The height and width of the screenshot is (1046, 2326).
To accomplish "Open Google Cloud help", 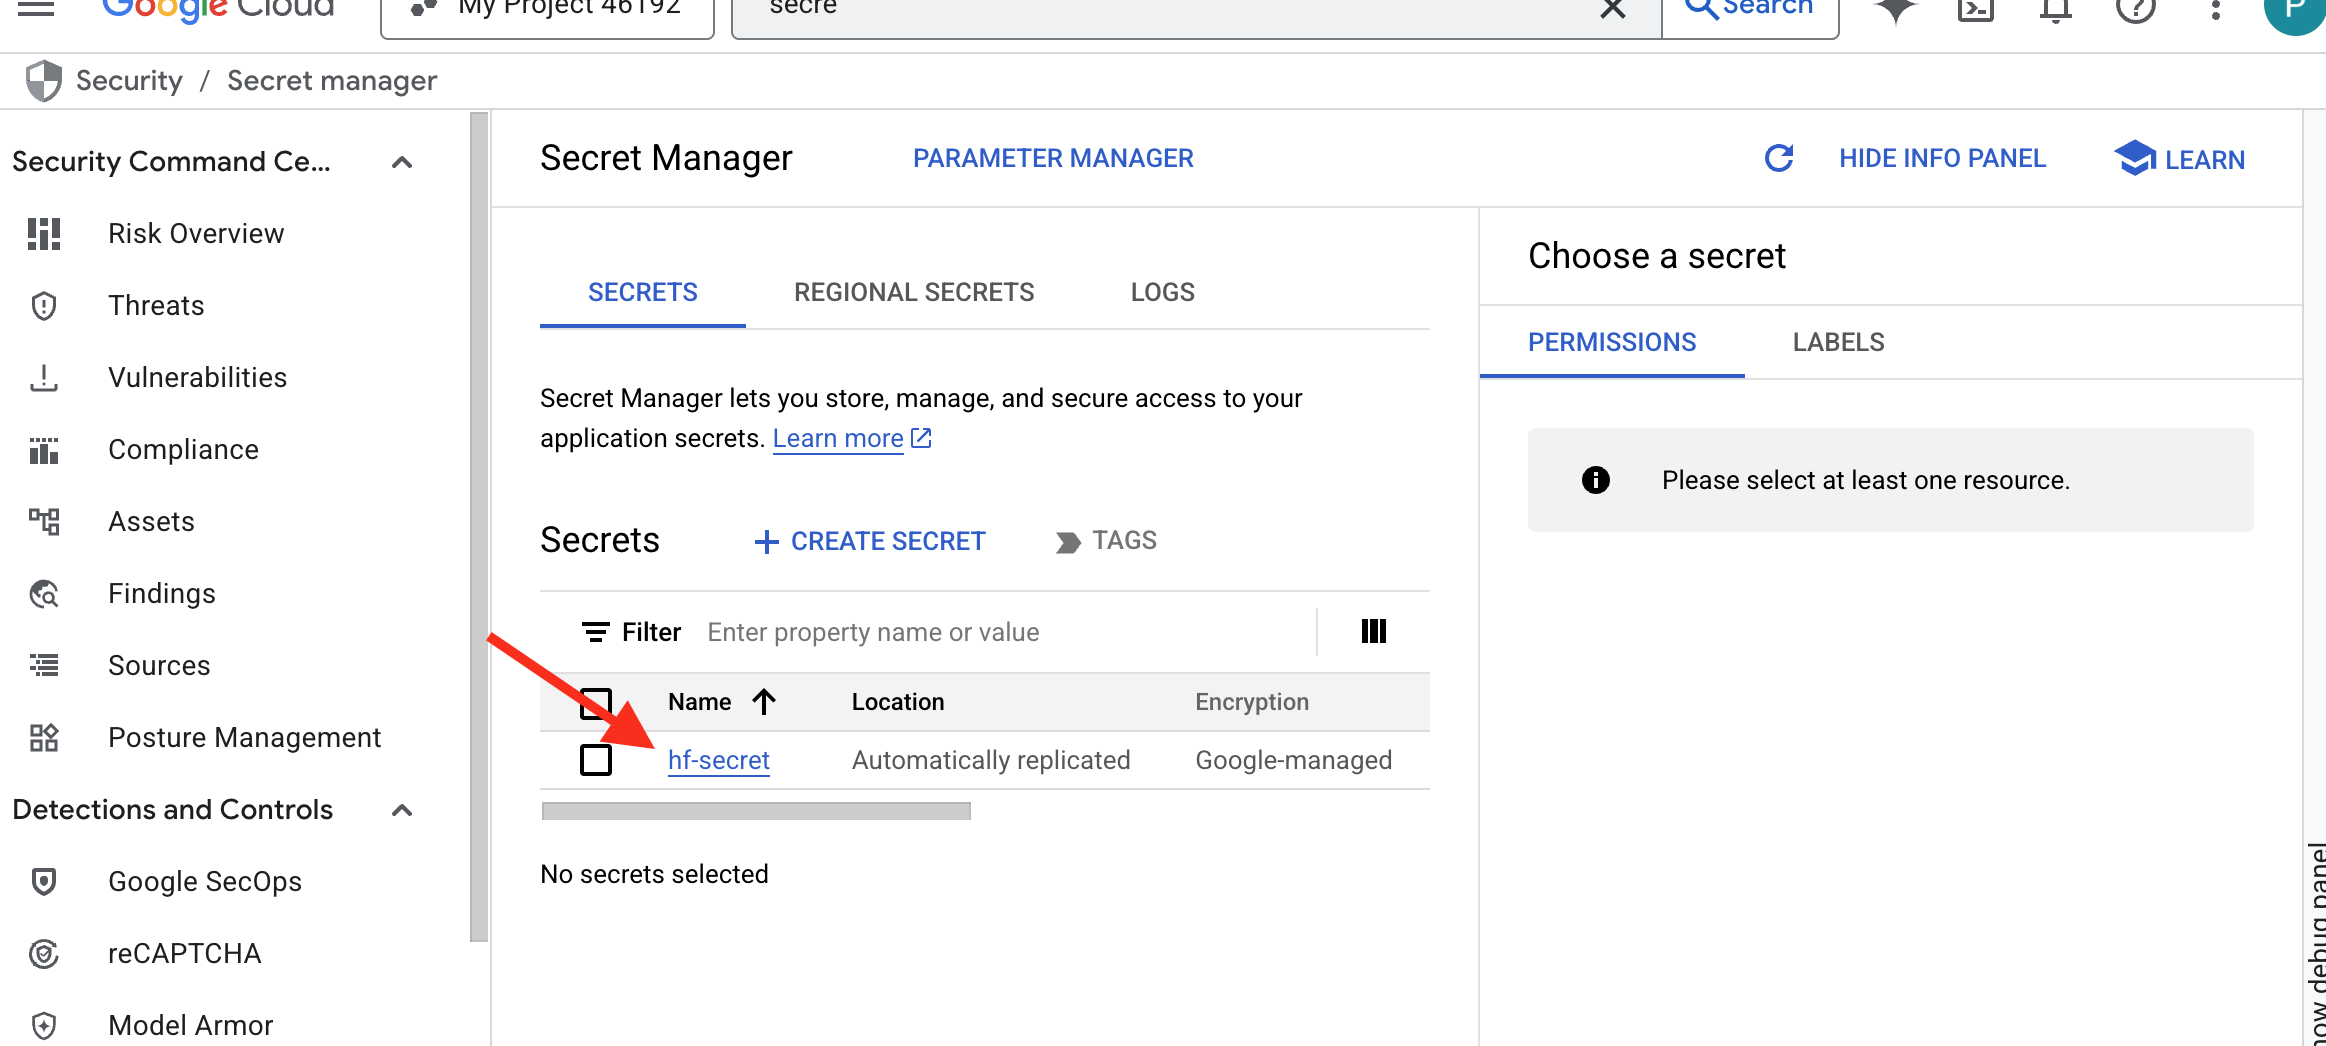I will (x=2136, y=10).
